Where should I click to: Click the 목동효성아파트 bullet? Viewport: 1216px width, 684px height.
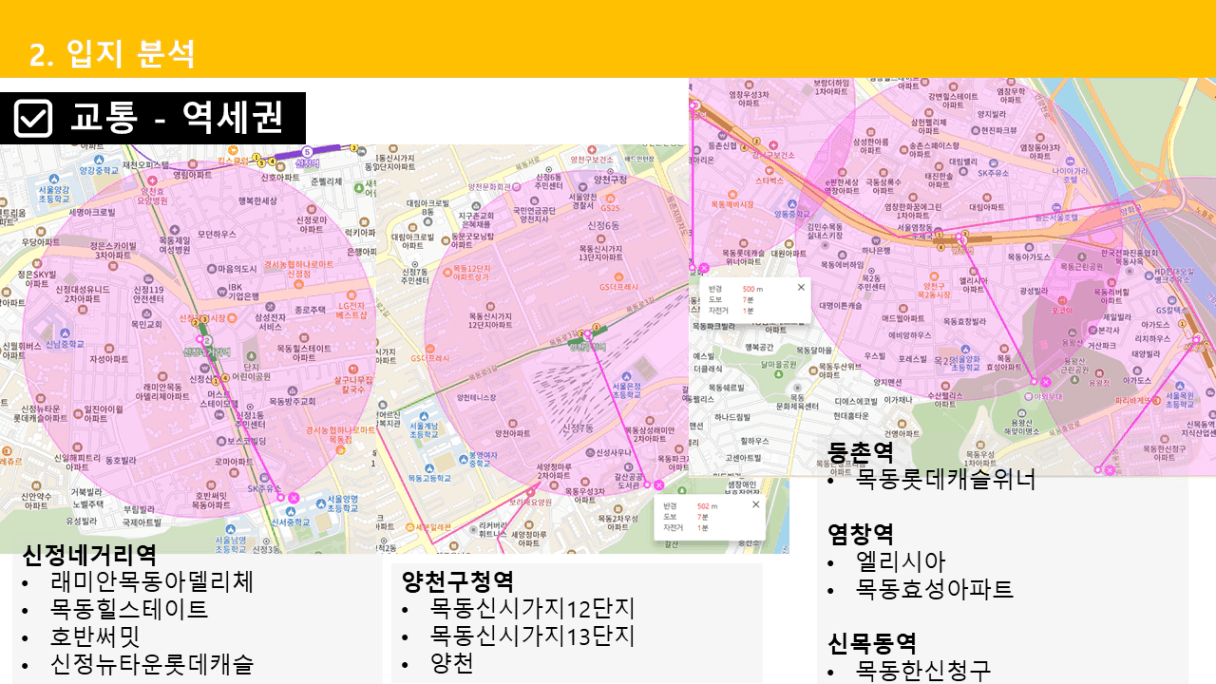[x=935, y=589]
